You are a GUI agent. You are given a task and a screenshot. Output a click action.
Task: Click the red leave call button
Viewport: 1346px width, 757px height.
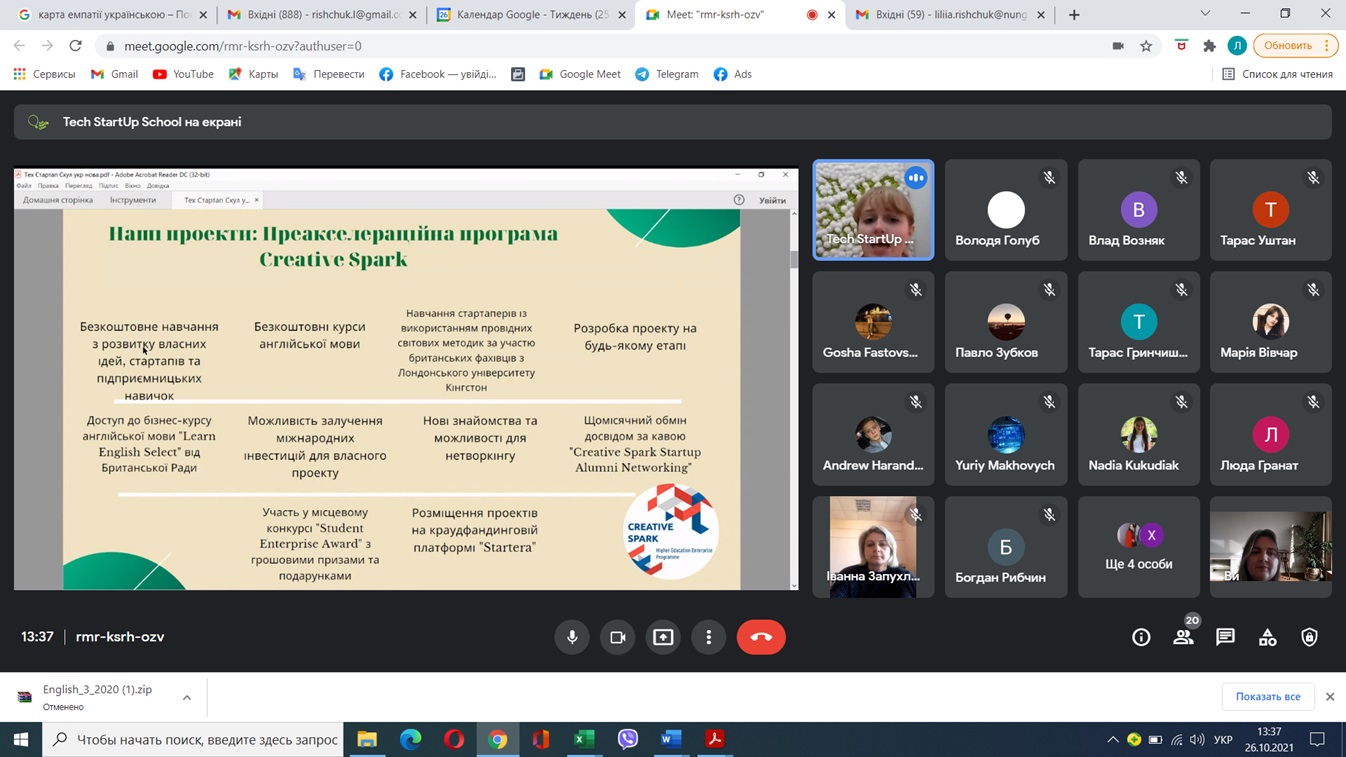761,637
